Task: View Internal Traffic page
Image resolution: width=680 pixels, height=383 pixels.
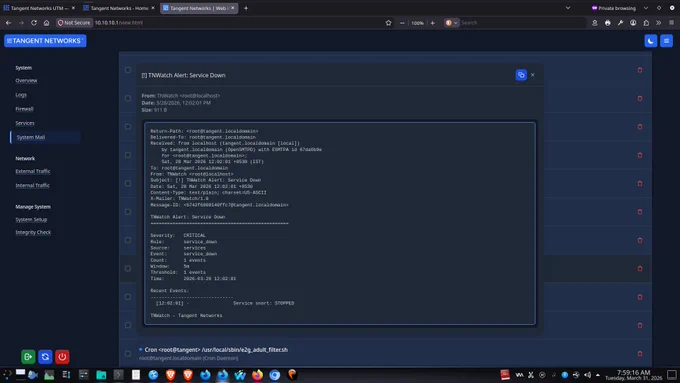Action: coord(33,185)
